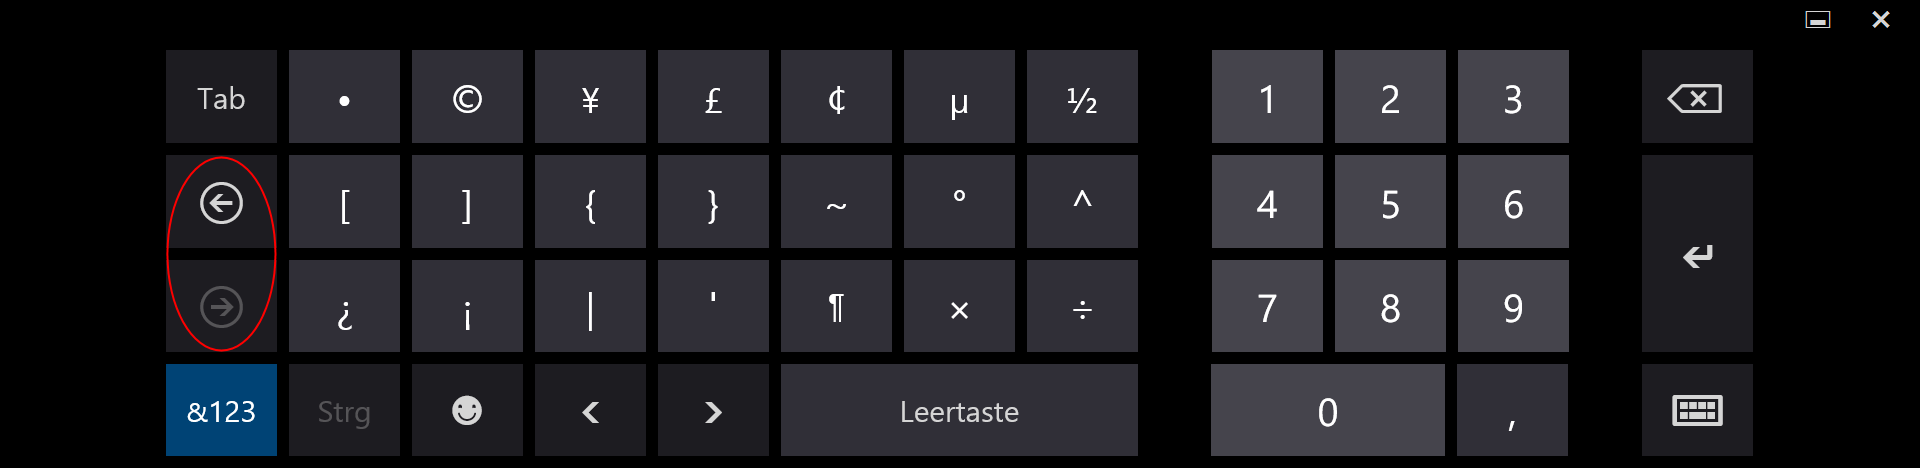The width and height of the screenshot is (1920, 468).
Task: Go to previous symbols page arrow
Action: point(221,203)
